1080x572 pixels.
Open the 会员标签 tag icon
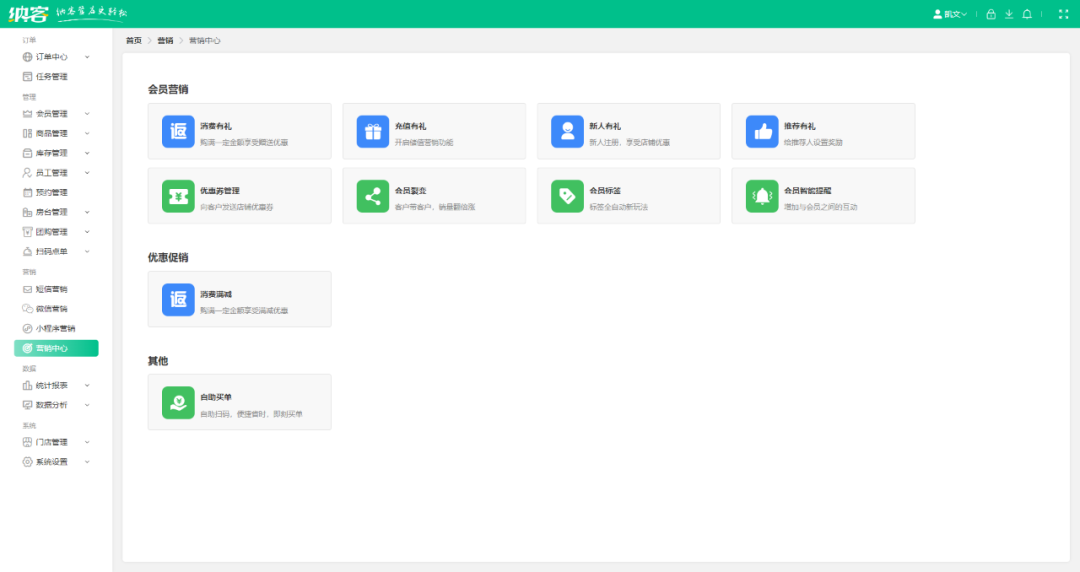(x=568, y=196)
